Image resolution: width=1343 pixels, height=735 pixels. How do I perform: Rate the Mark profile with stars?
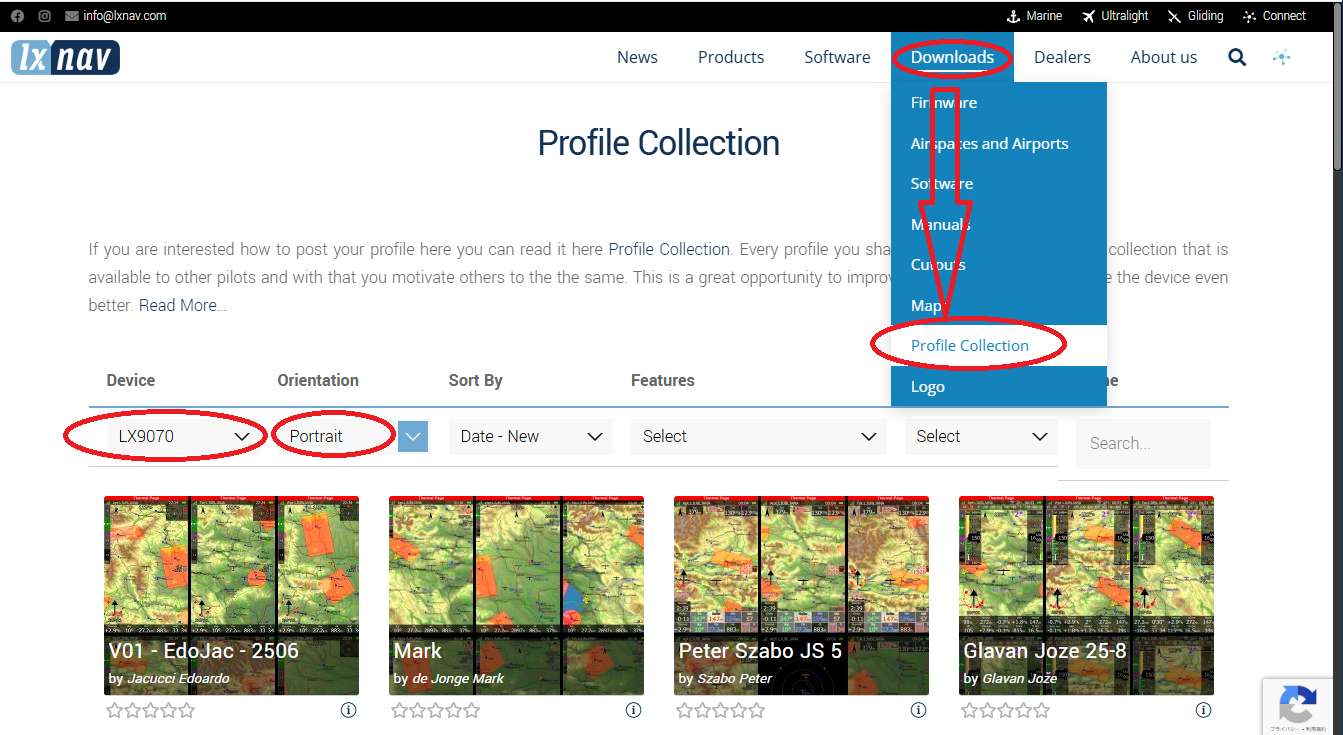pyautogui.click(x=435, y=711)
